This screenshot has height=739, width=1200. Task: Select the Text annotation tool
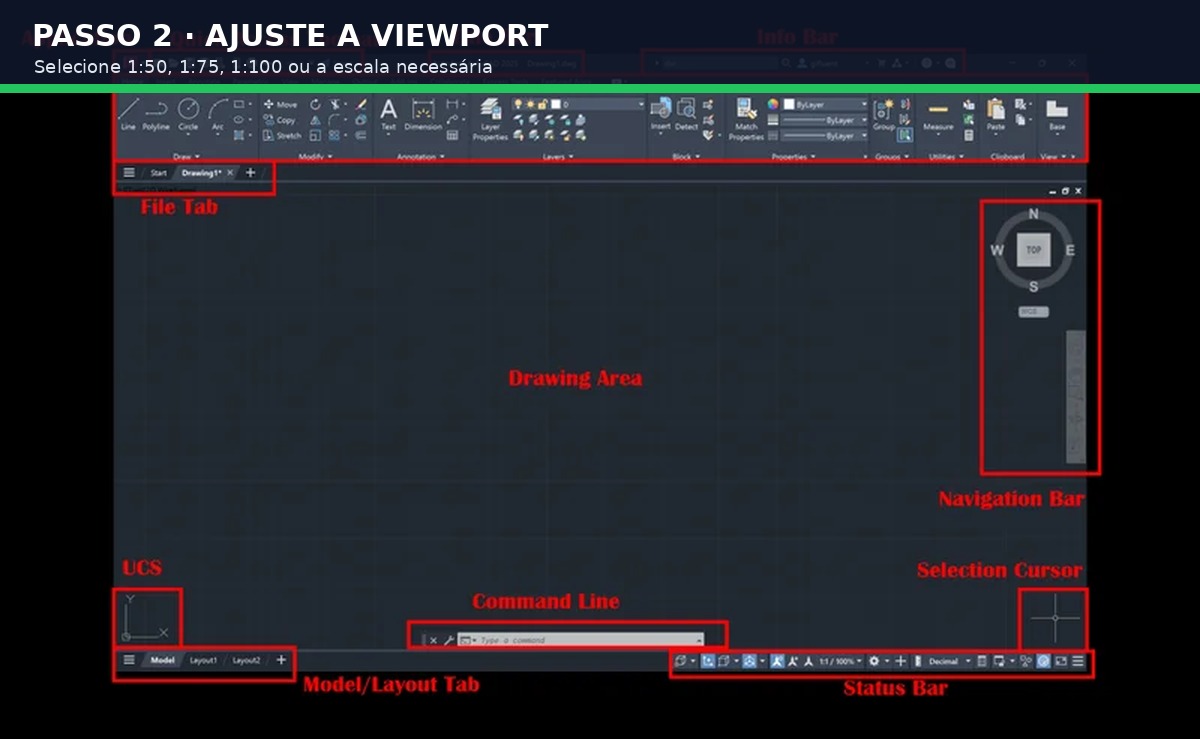coord(389,114)
